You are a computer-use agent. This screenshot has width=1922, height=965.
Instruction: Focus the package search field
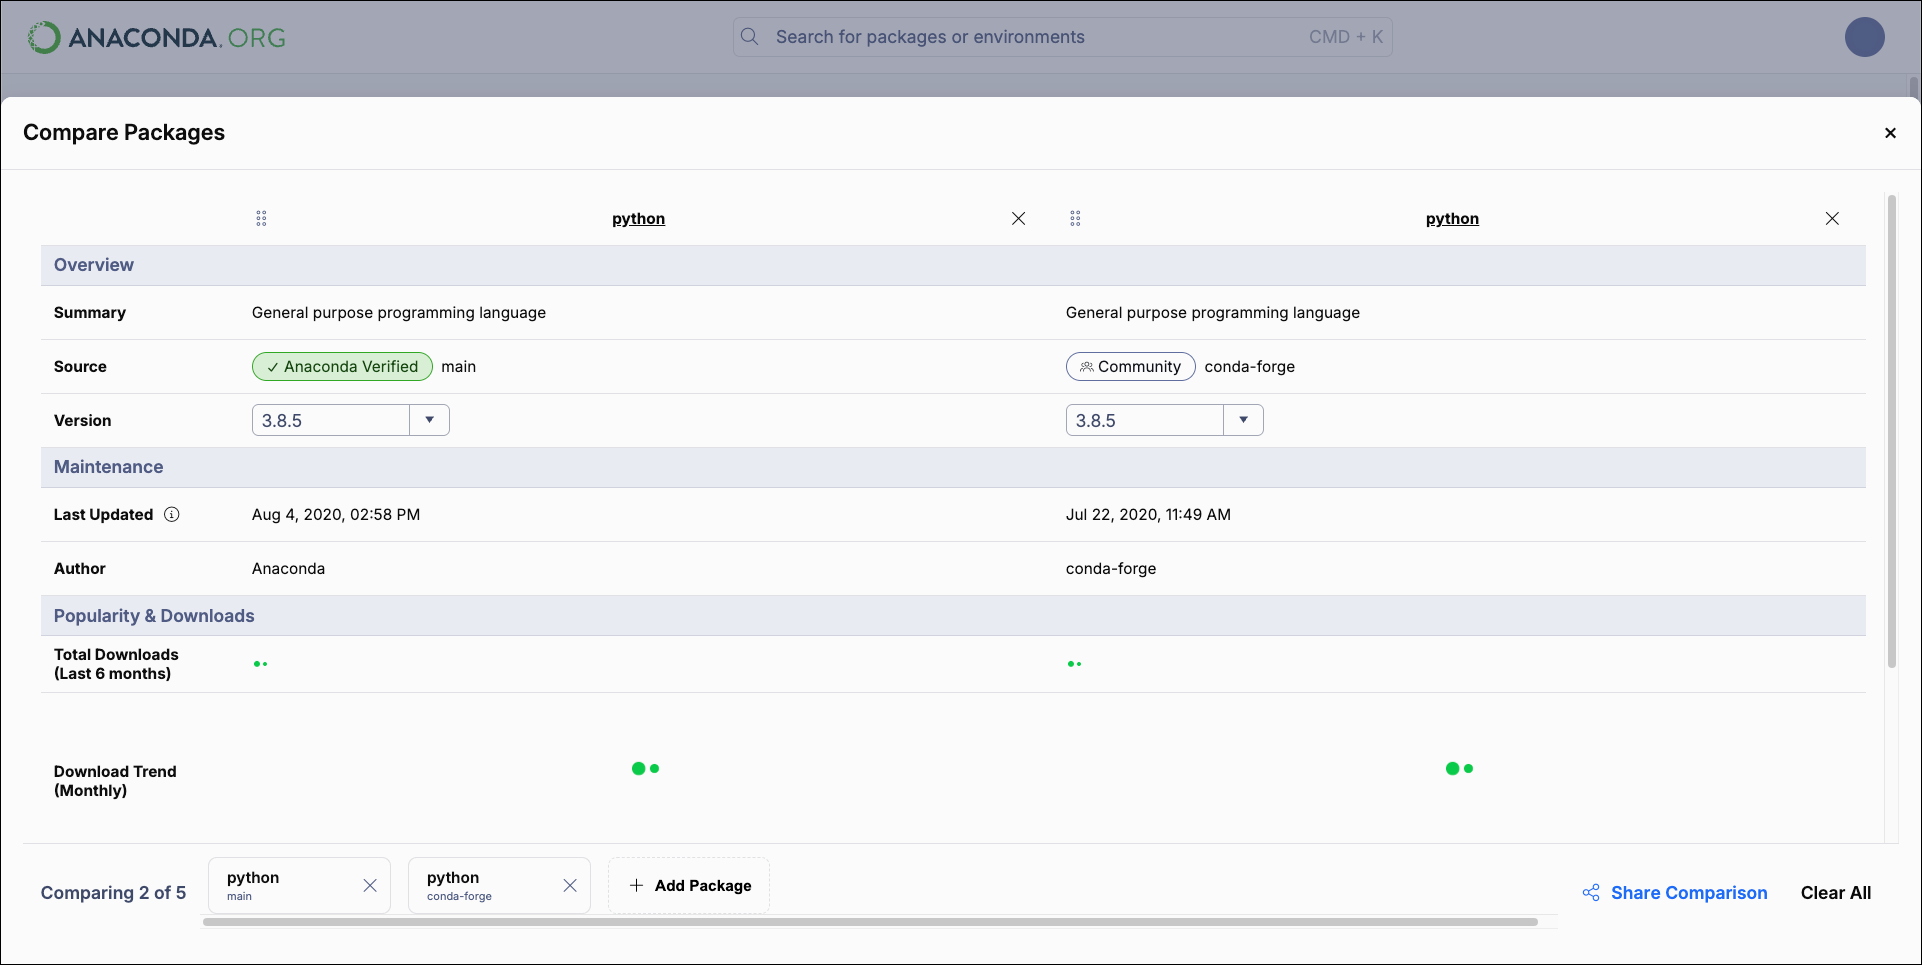click(1063, 37)
